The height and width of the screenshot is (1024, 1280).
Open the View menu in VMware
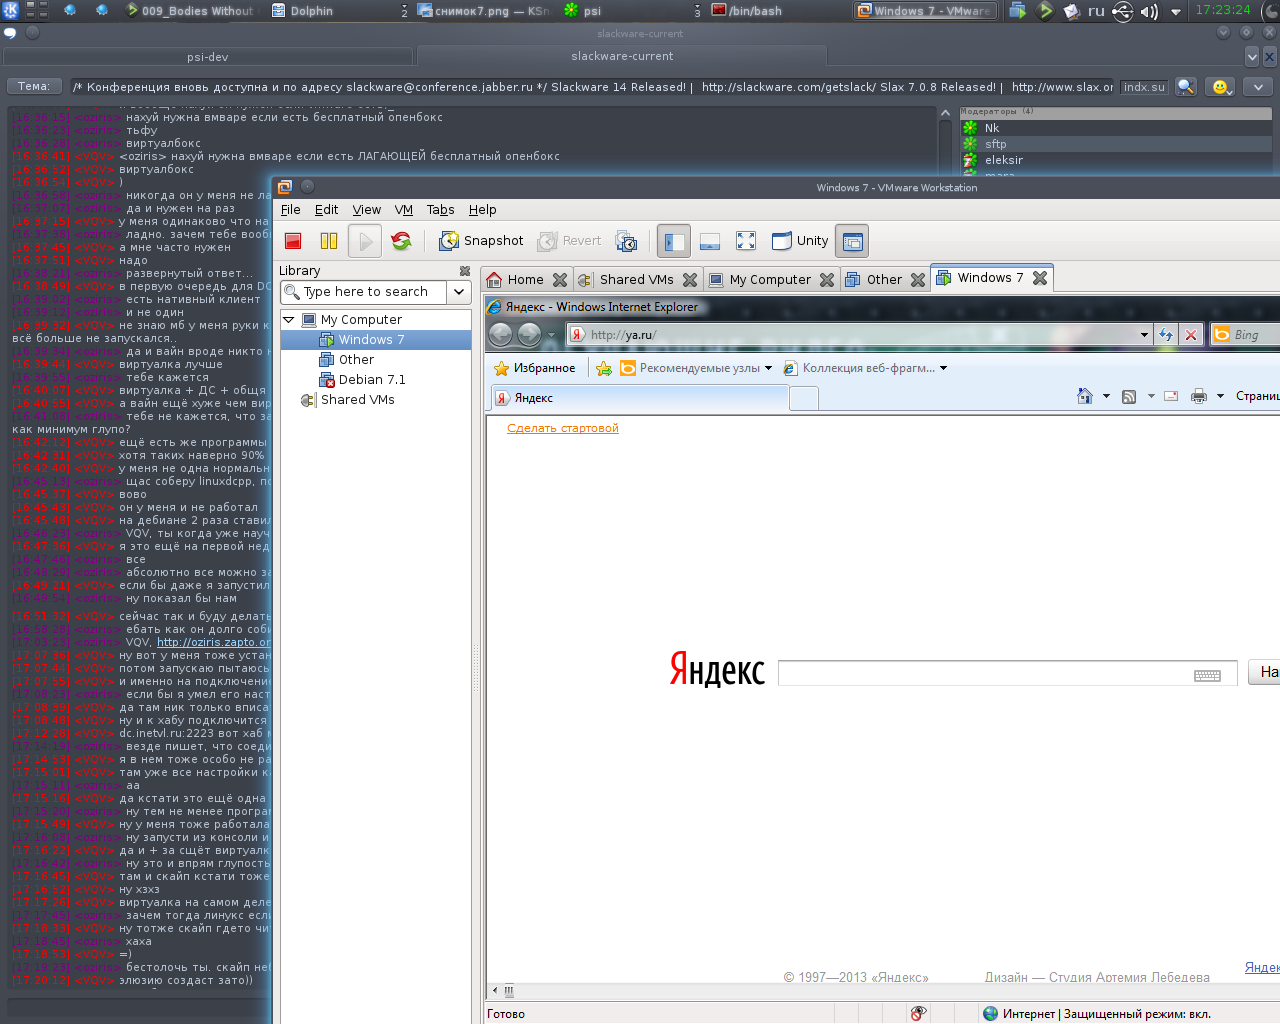(x=366, y=210)
